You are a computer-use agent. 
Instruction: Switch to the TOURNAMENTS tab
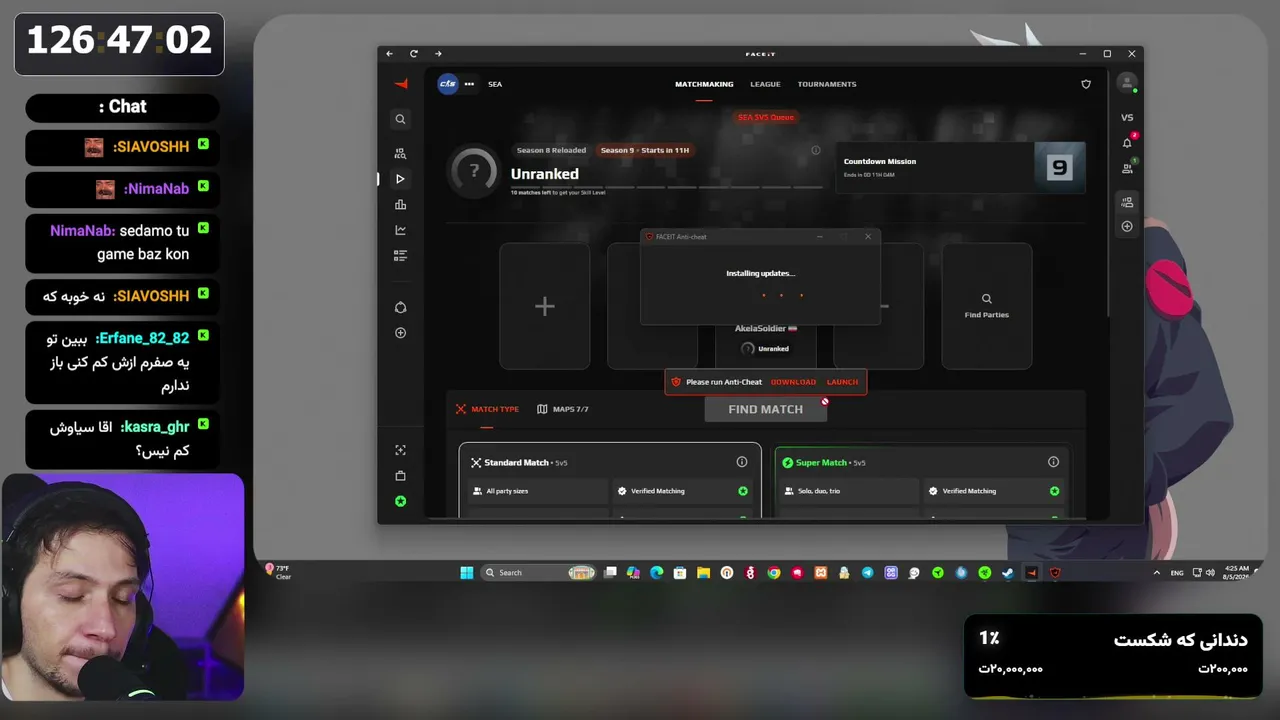827,84
